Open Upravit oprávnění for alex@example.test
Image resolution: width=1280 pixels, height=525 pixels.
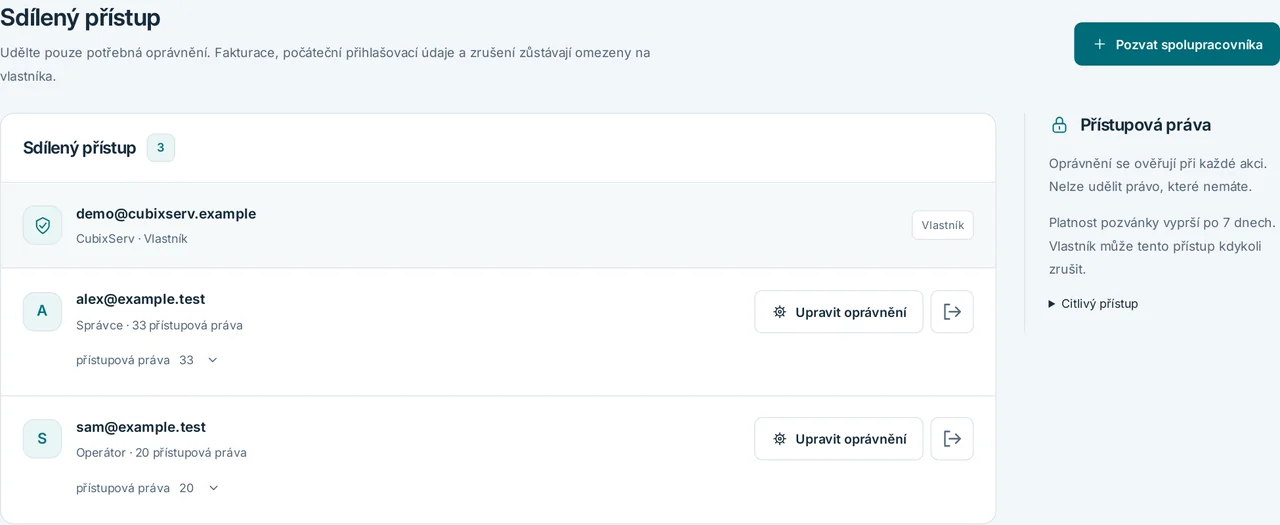[839, 312]
